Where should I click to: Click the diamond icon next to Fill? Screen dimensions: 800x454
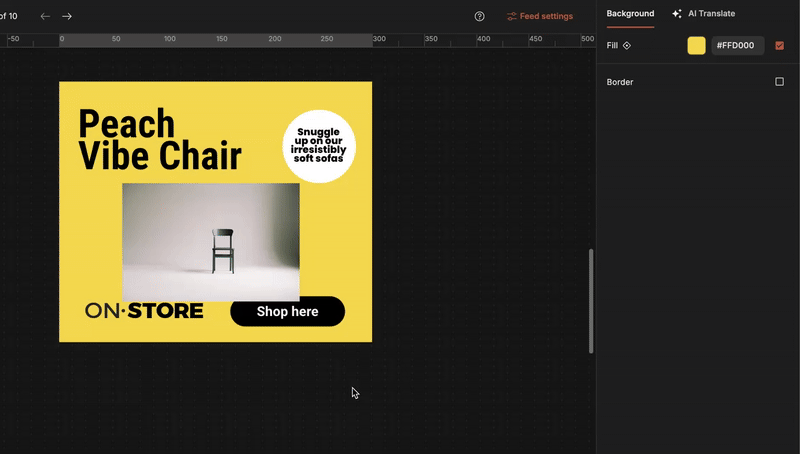click(627, 46)
